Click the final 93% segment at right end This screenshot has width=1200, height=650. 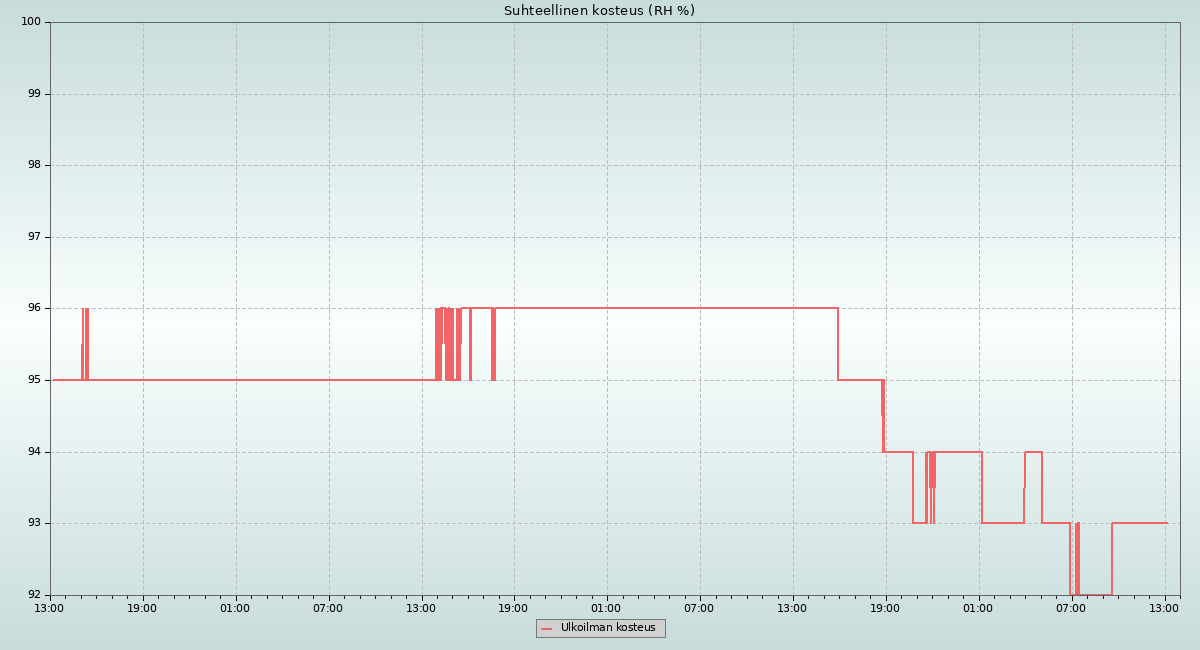[1140, 523]
